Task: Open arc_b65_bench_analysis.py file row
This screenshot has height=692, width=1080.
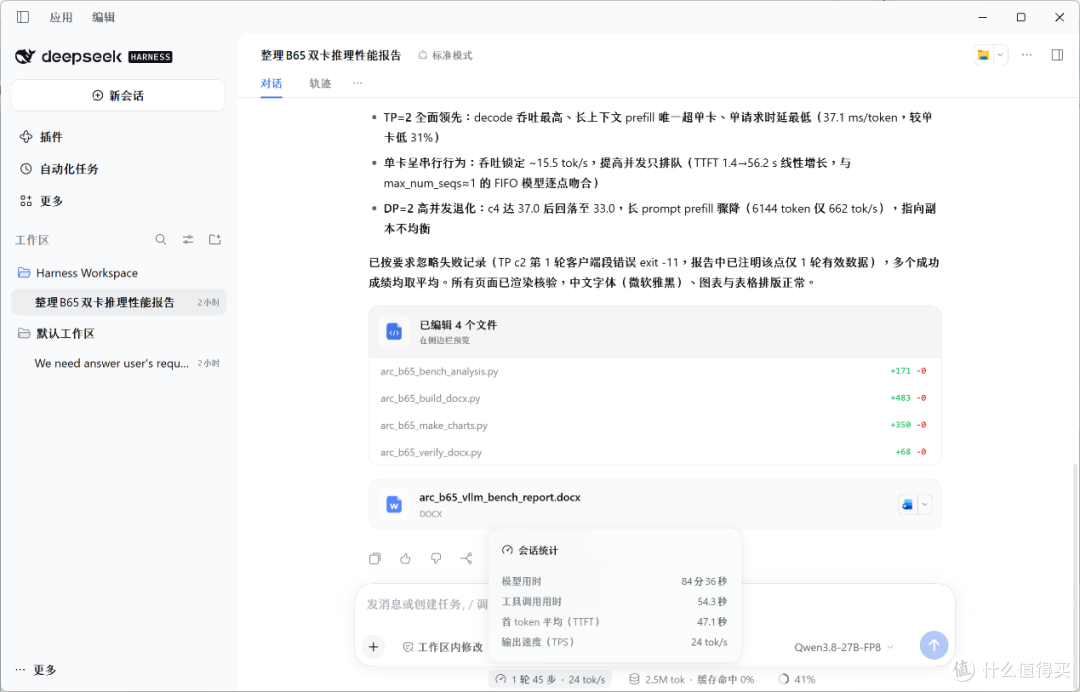Action: pyautogui.click(x=654, y=371)
